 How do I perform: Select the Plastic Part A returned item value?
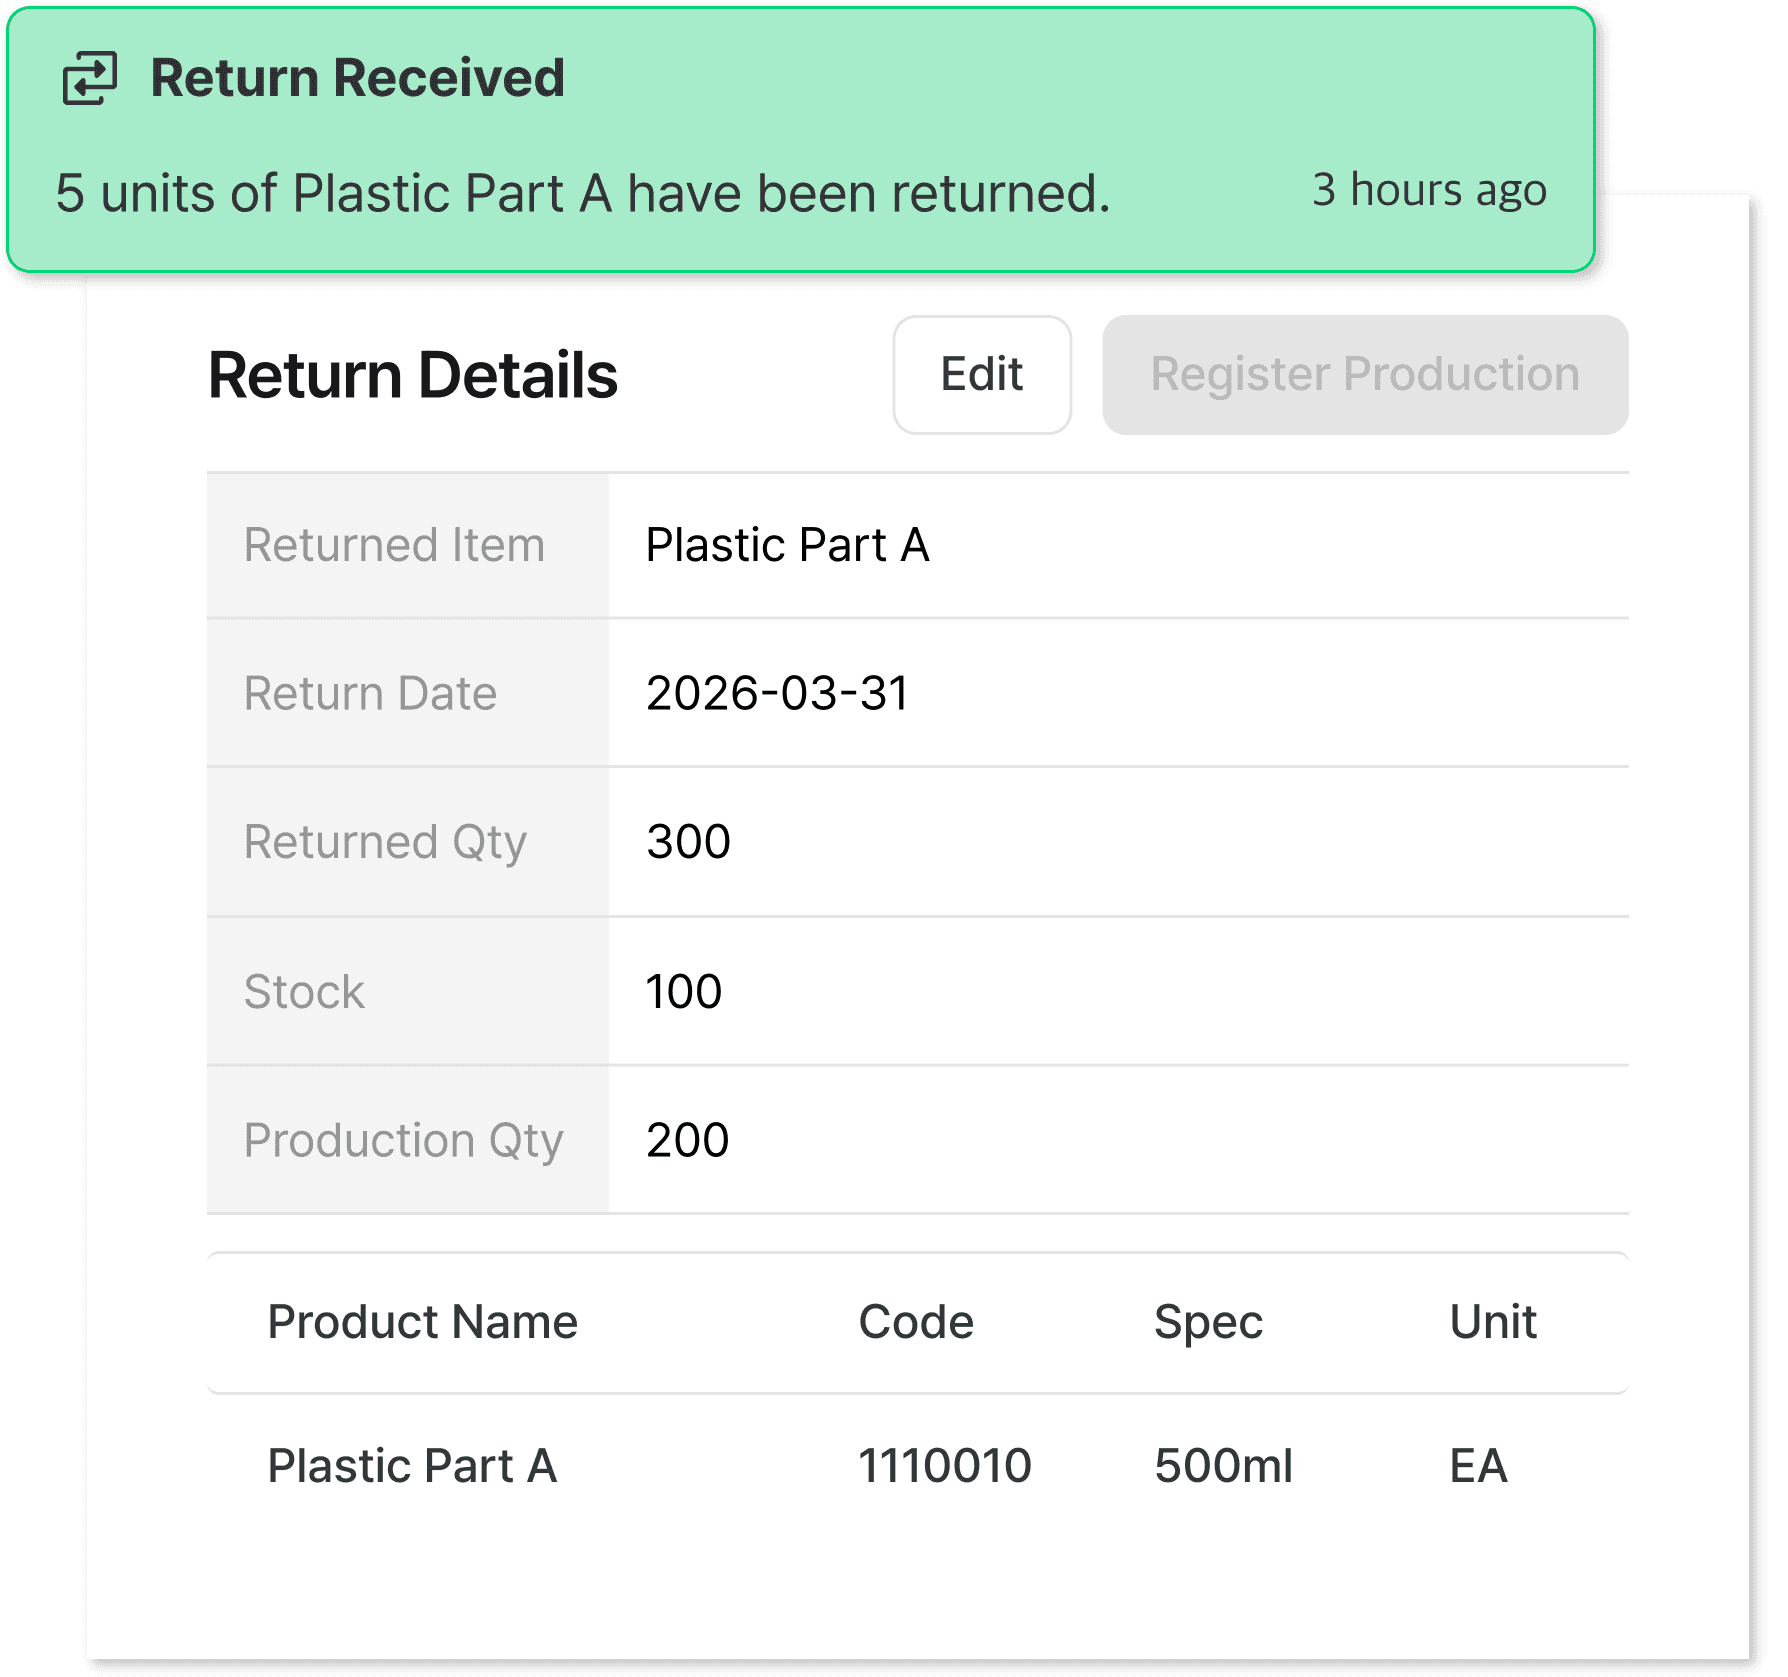click(x=787, y=546)
